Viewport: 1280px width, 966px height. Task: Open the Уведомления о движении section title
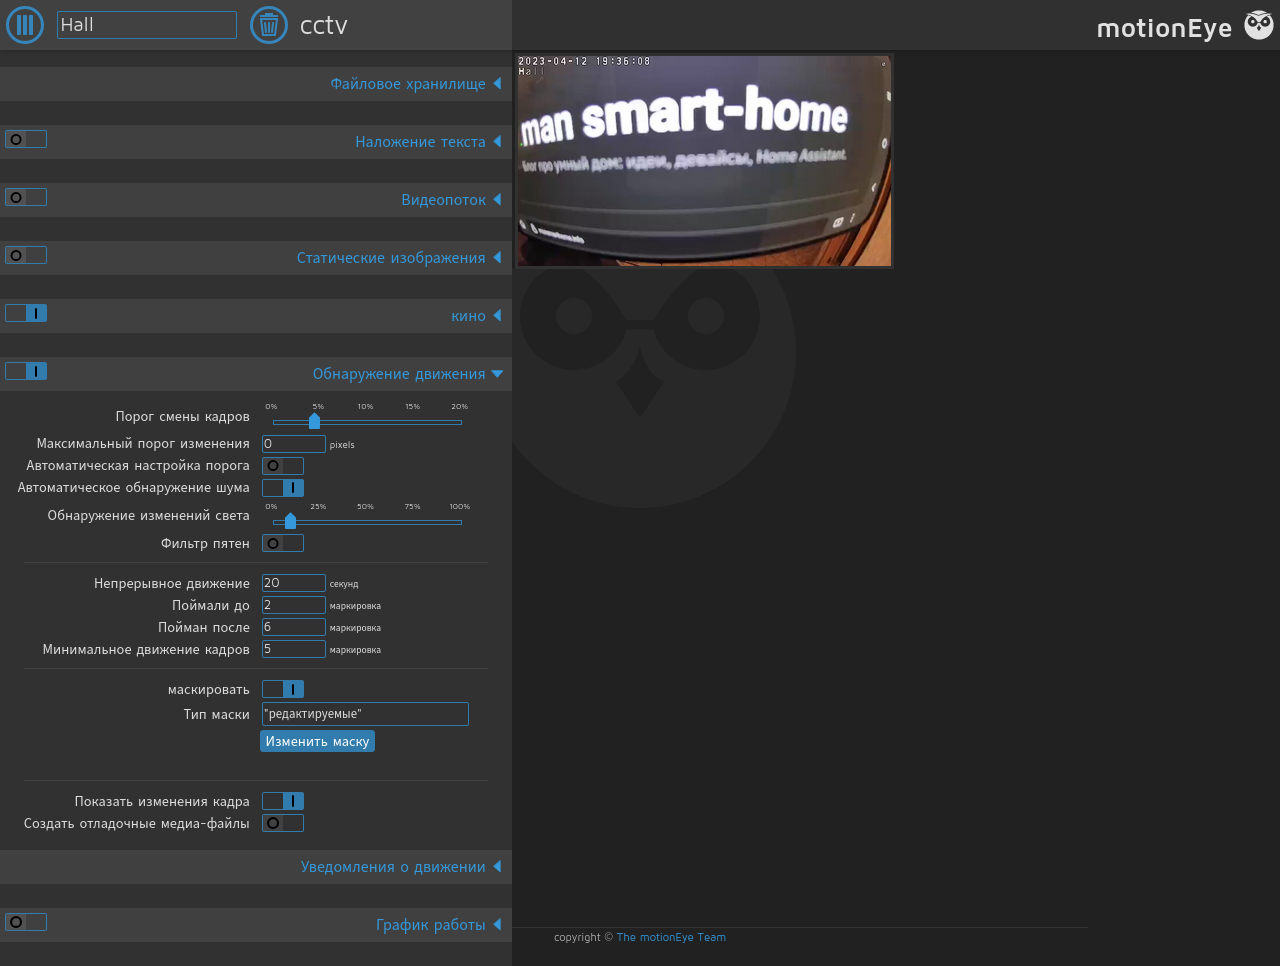click(x=393, y=867)
